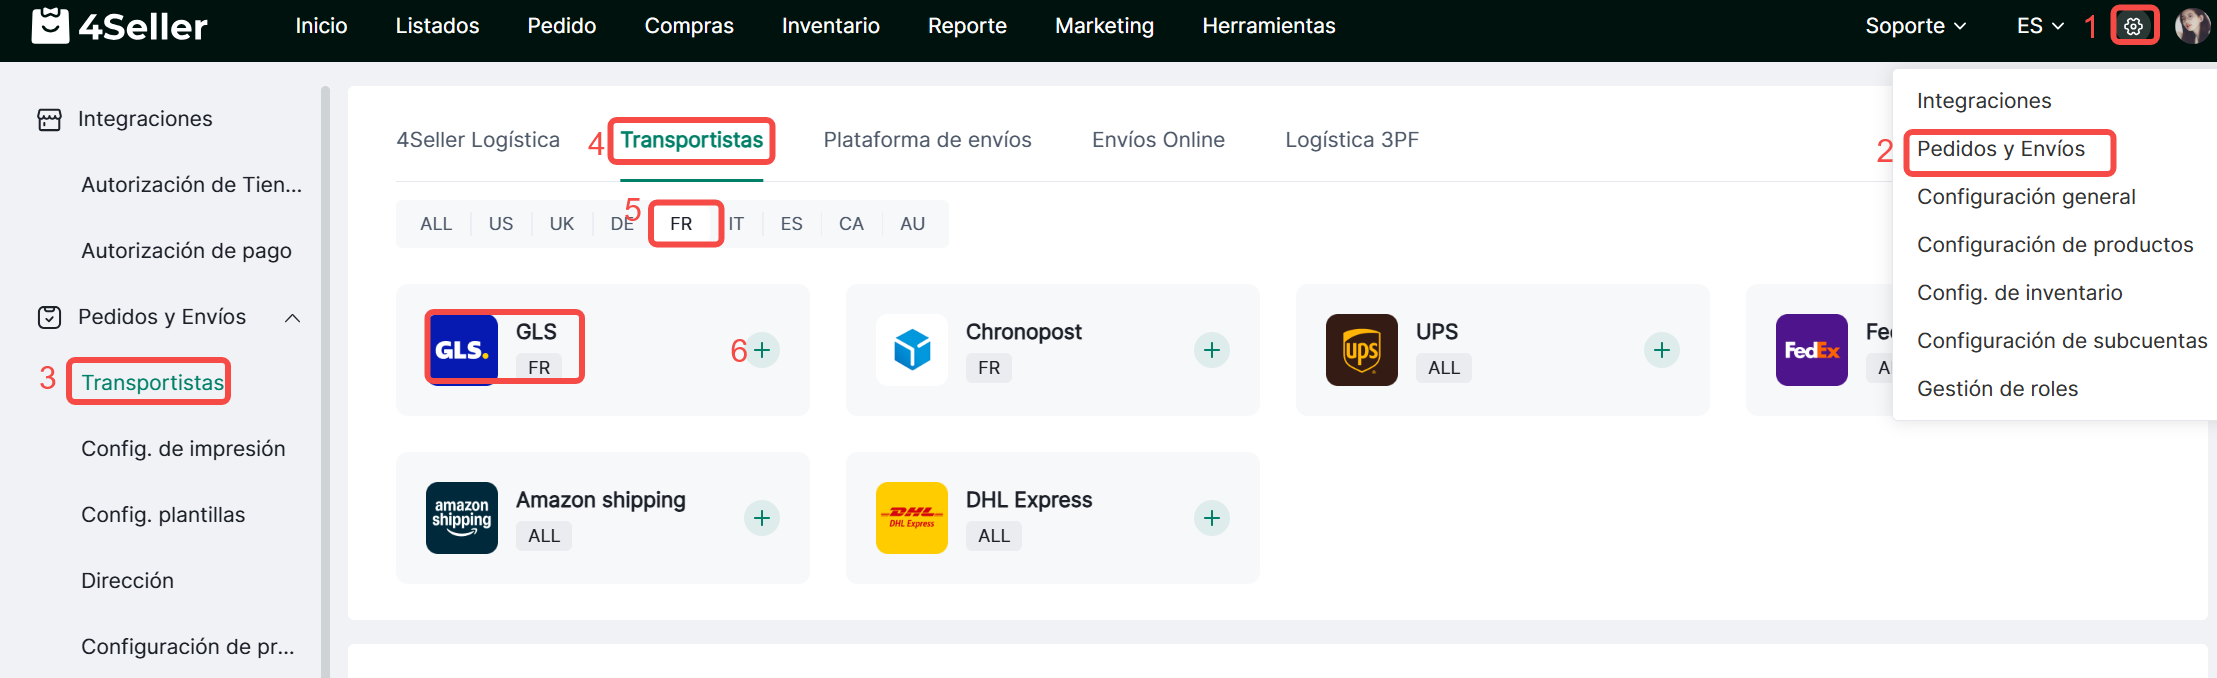The width and height of the screenshot is (2217, 678).
Task: Switch to Plataforma de envíos tab
Action: click(x=927, y=140)
